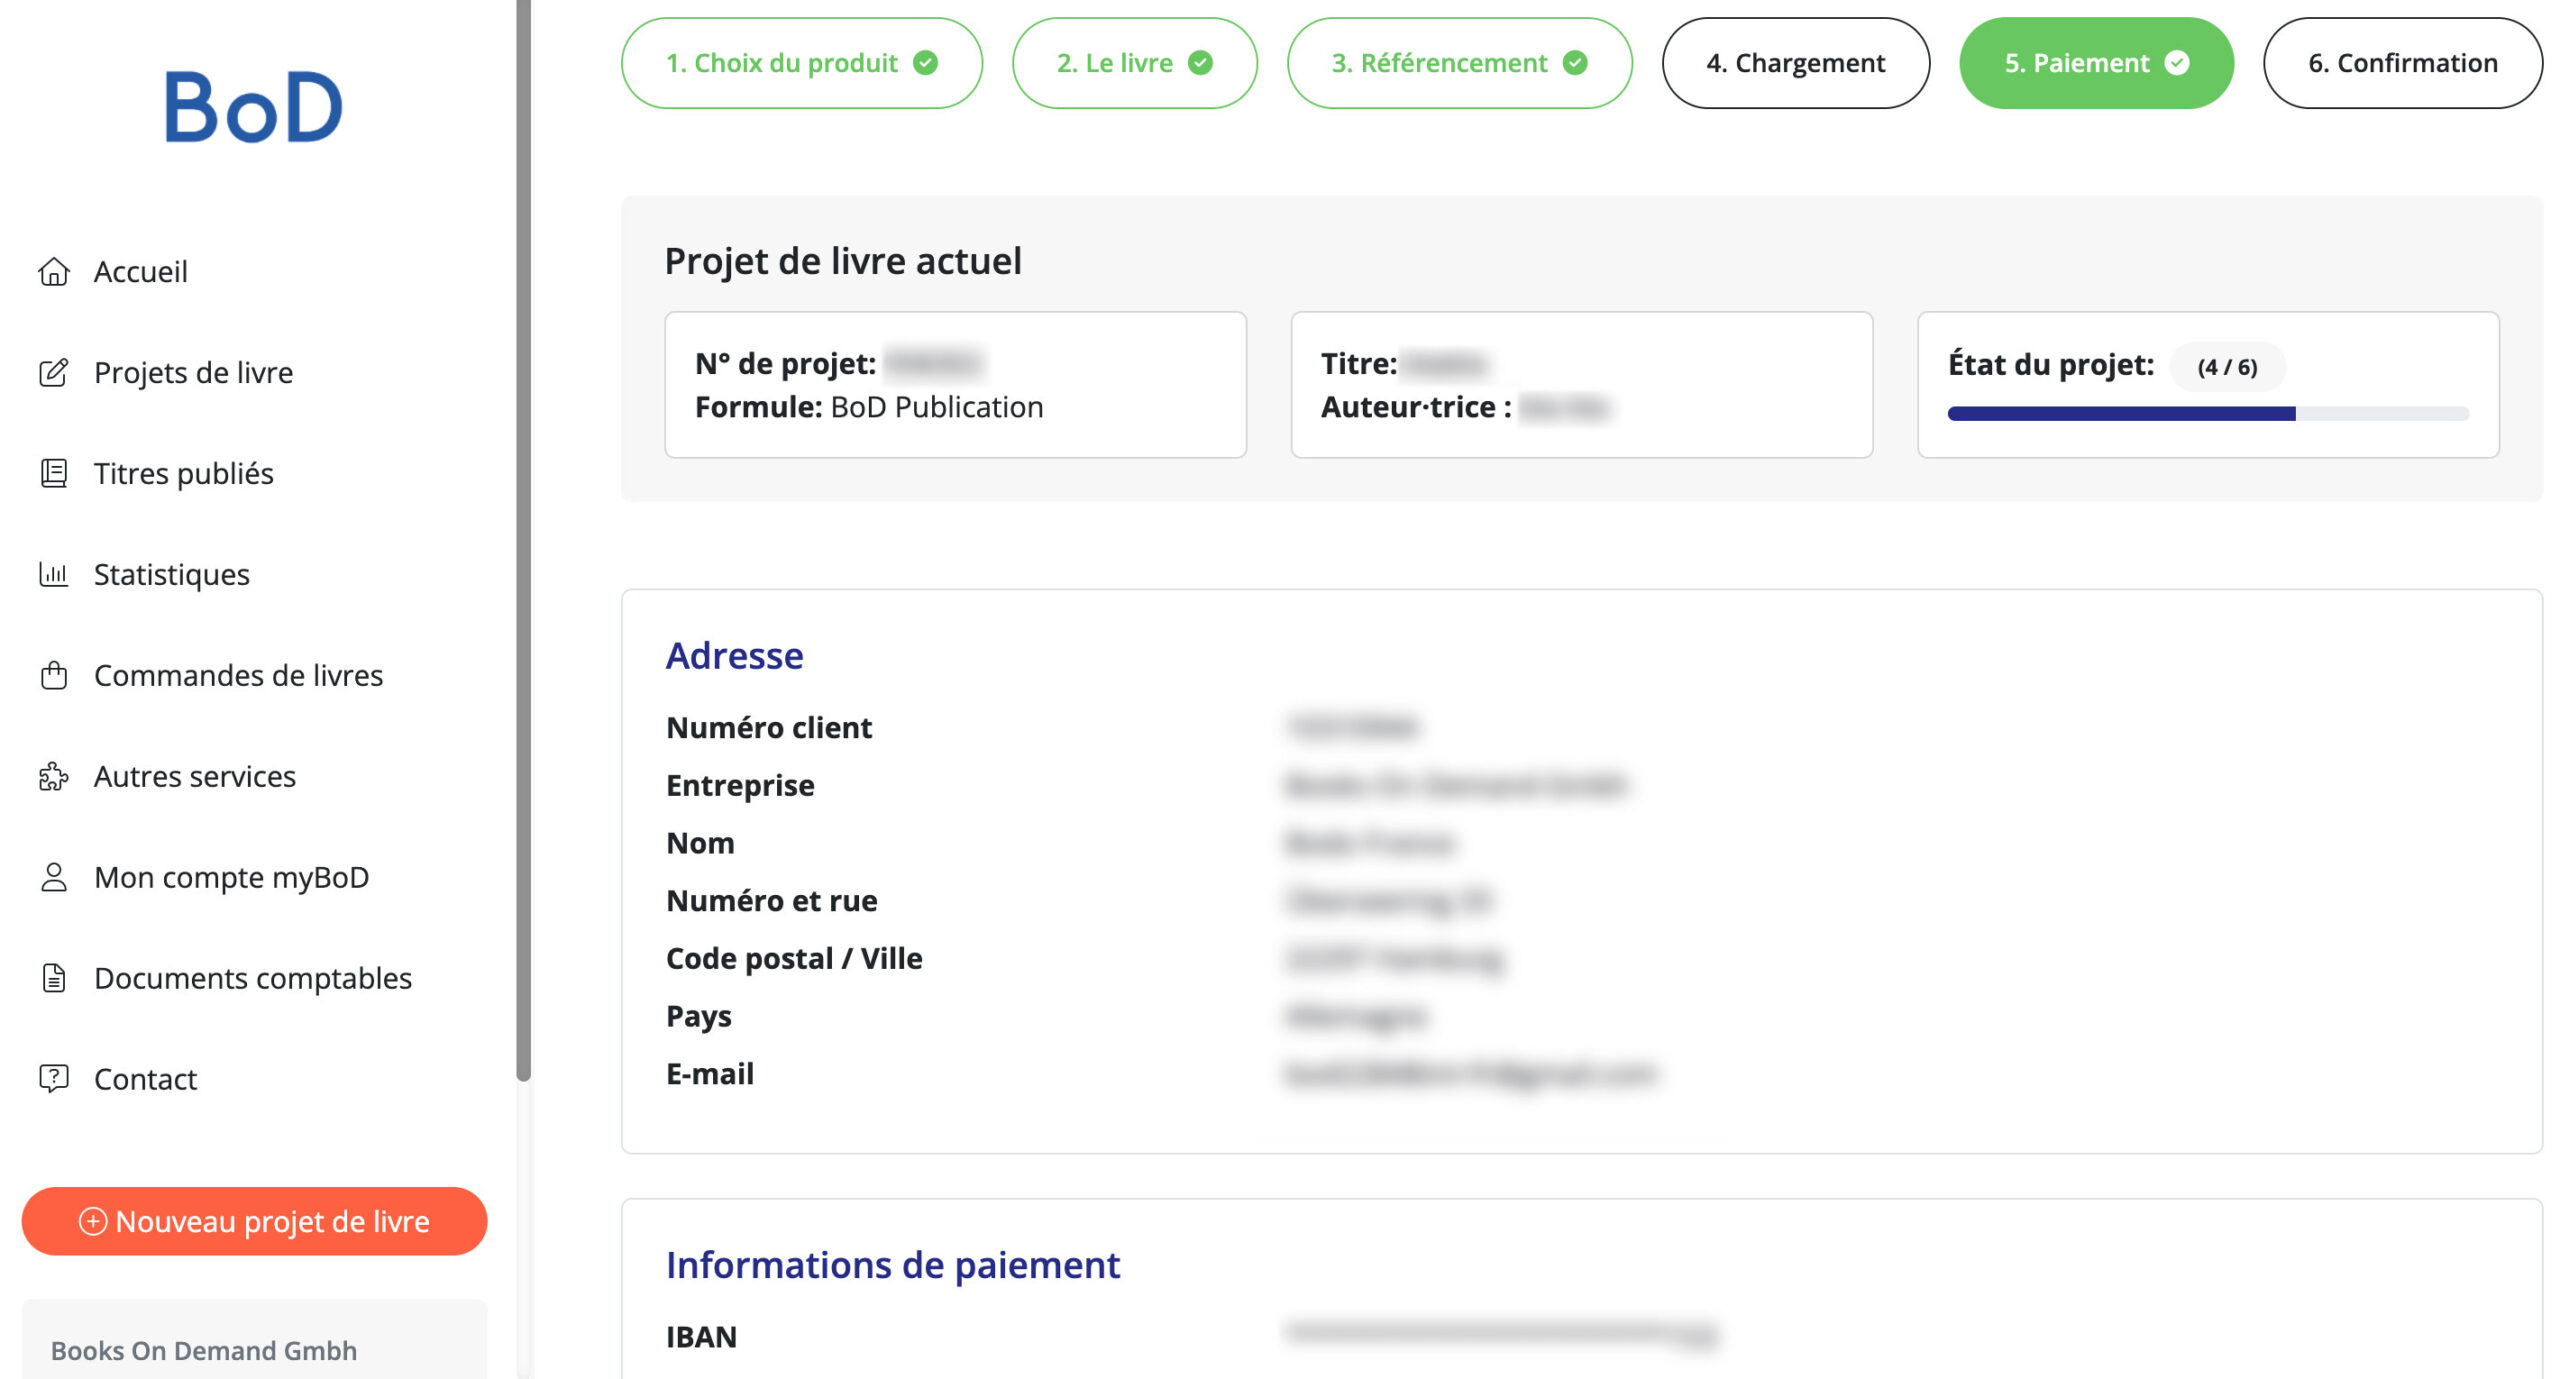Image resolution: width=2560 pixels, height=1379 pixels.
Task: Click the project progress bar
Action: point(2208,413)
